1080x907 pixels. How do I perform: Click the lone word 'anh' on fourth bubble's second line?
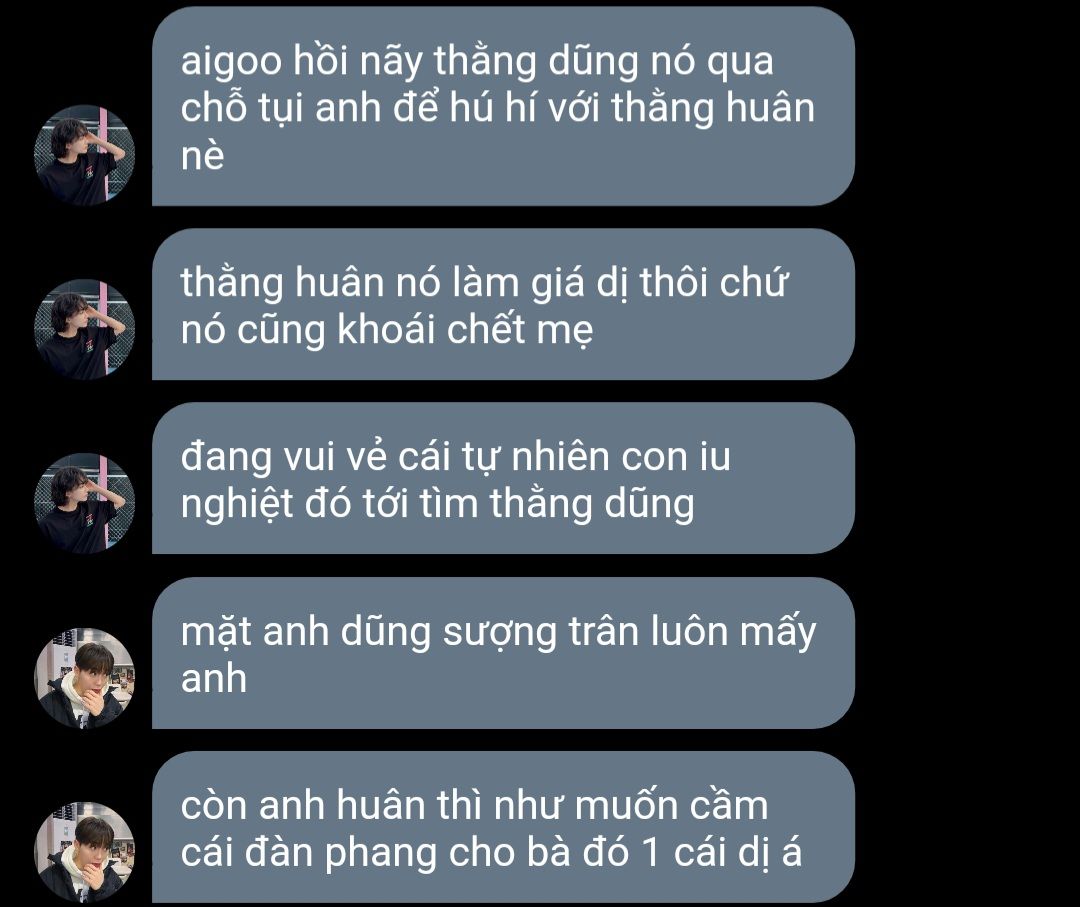point(214,679)
